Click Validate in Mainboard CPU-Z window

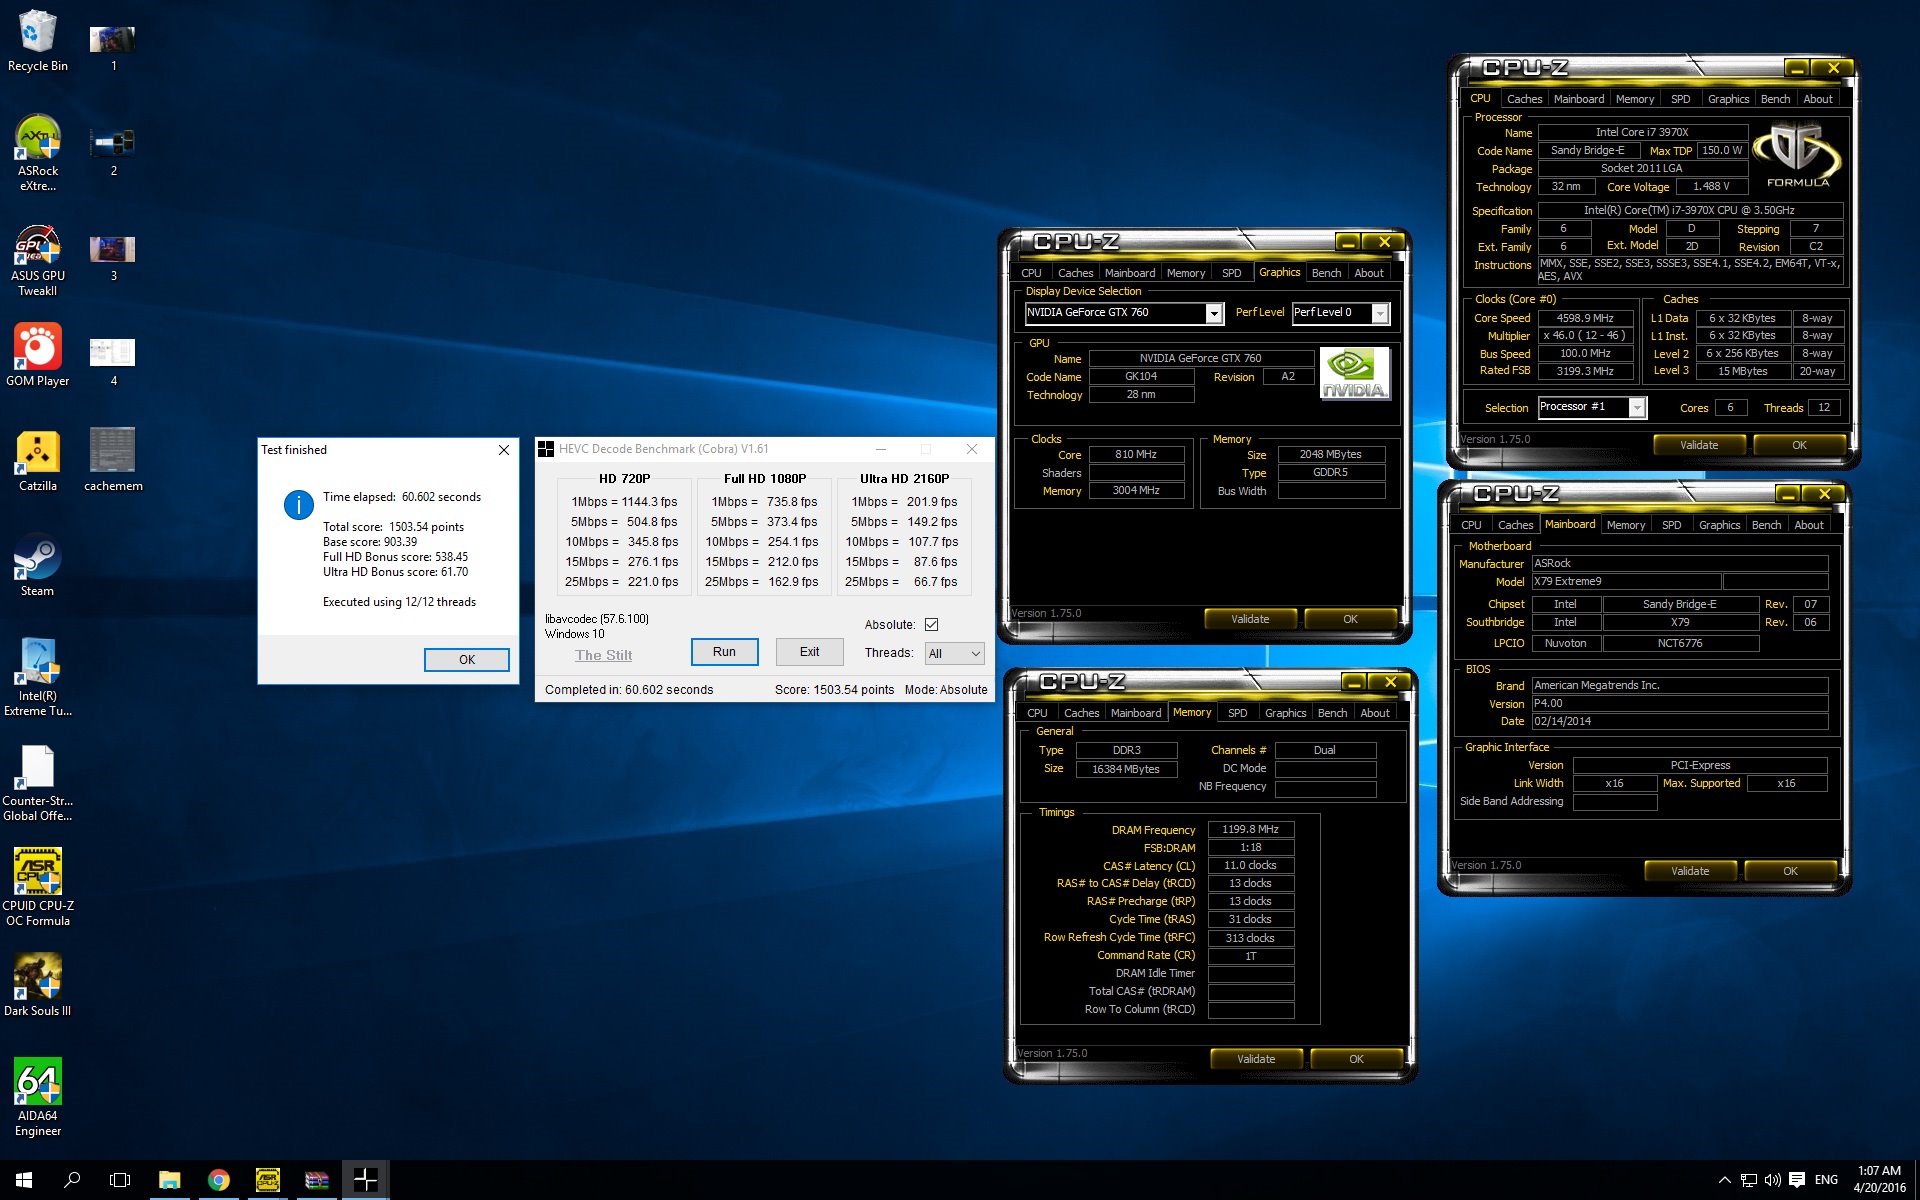(1690, 871)
